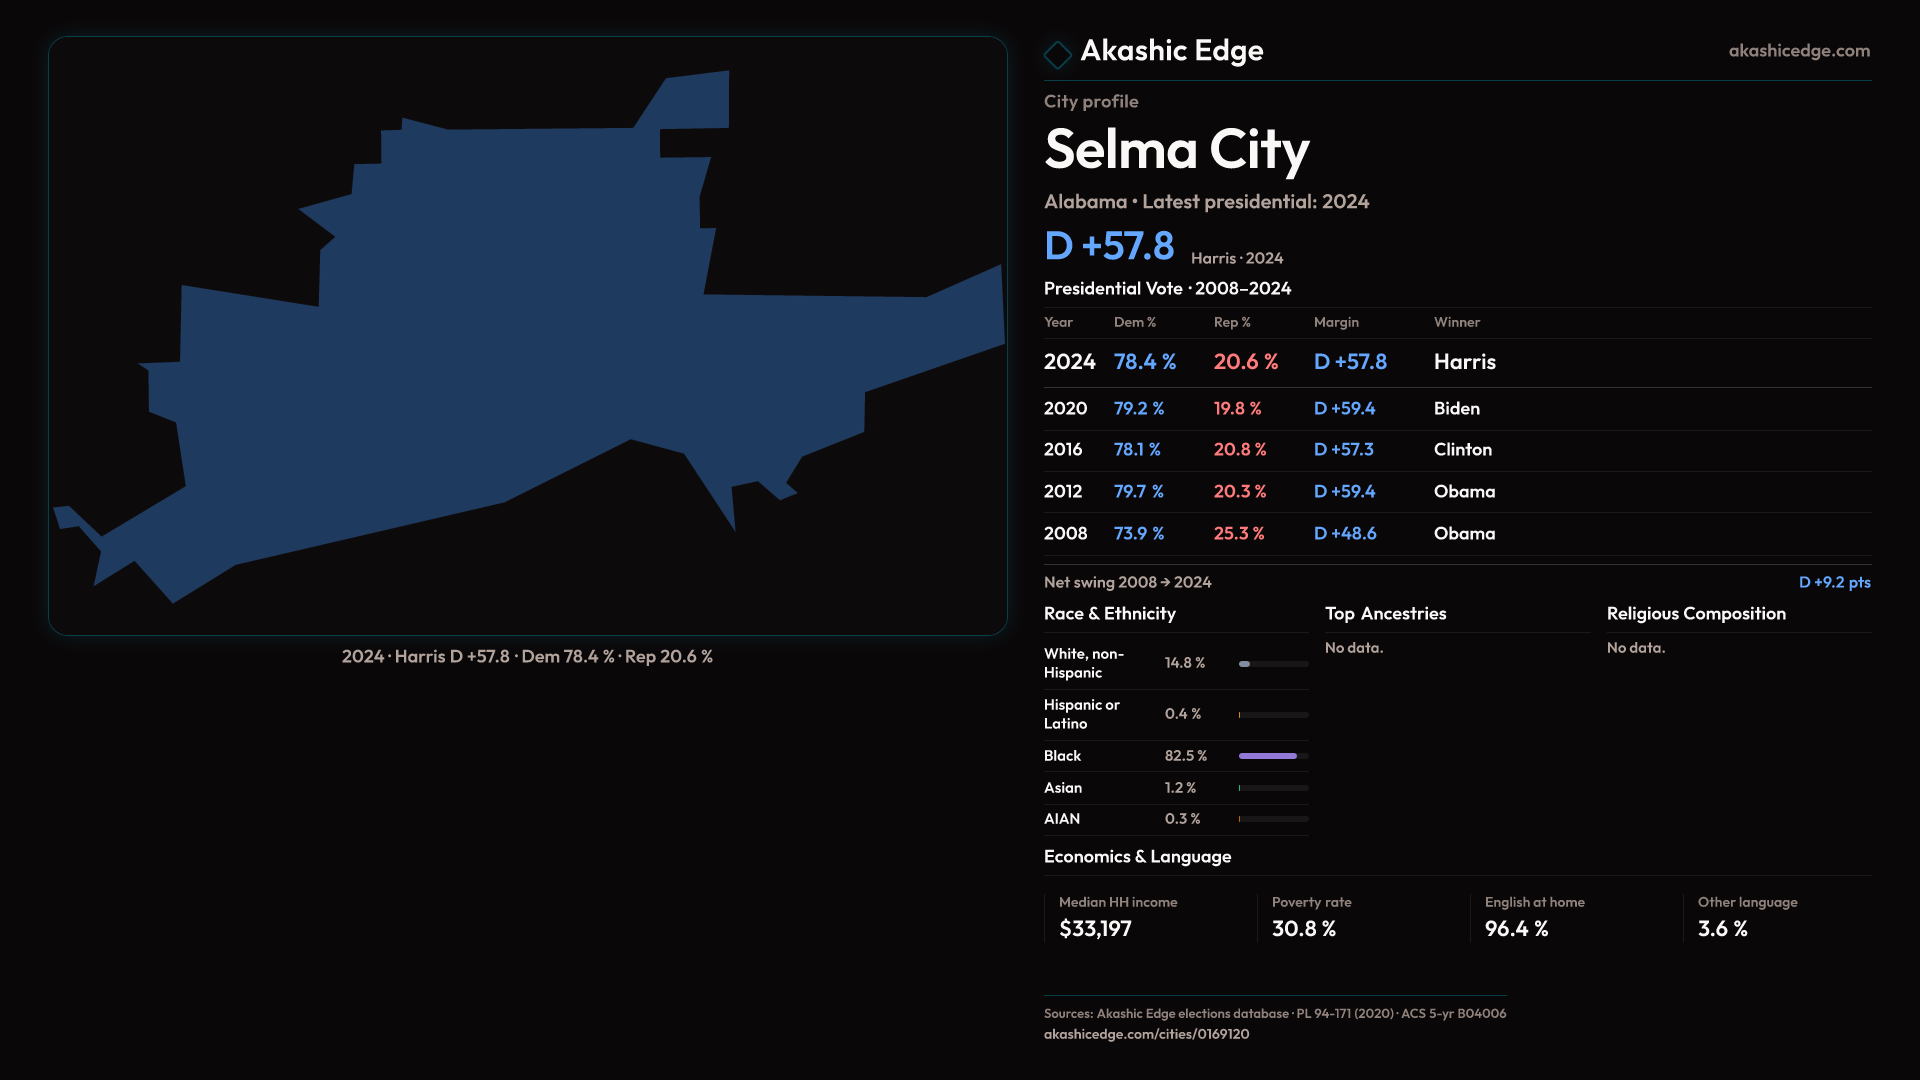Click the Dem % column header
The height and width of the screenshot is (1080, 1920).
tap(1134, 322)
